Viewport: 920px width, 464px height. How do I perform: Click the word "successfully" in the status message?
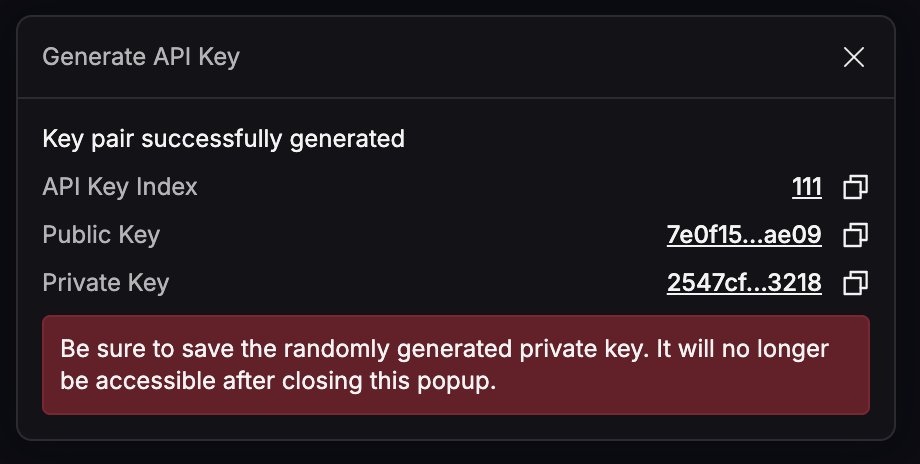tap(212, 139)
